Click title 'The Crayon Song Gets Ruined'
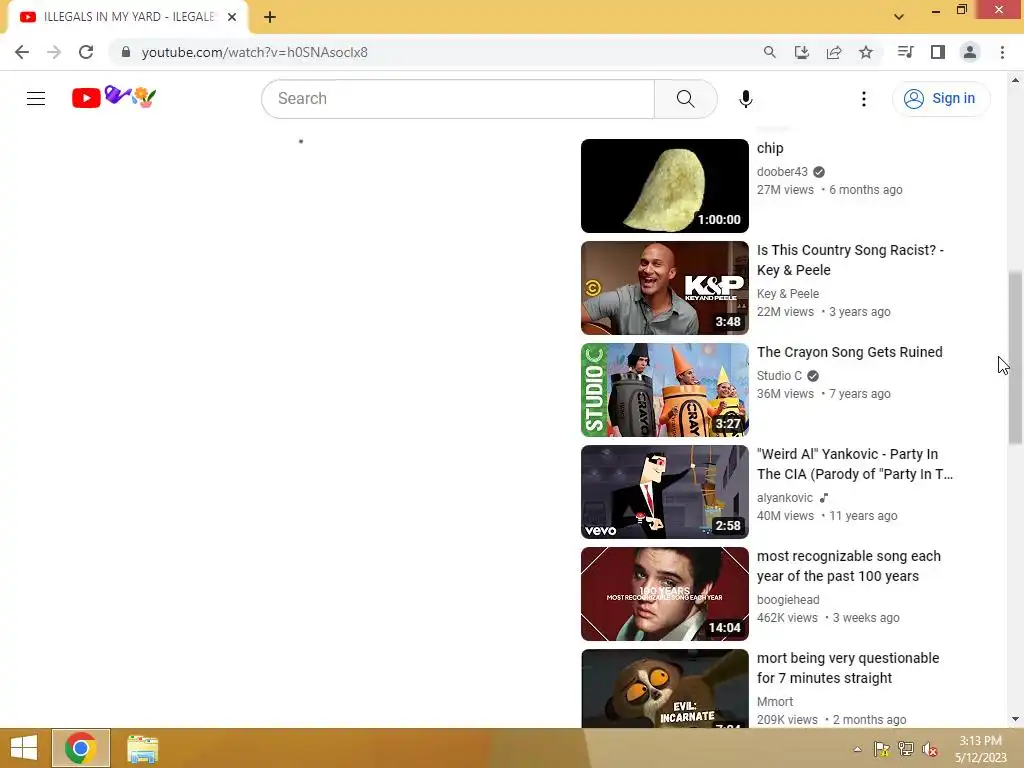 (x=850, y=352)
